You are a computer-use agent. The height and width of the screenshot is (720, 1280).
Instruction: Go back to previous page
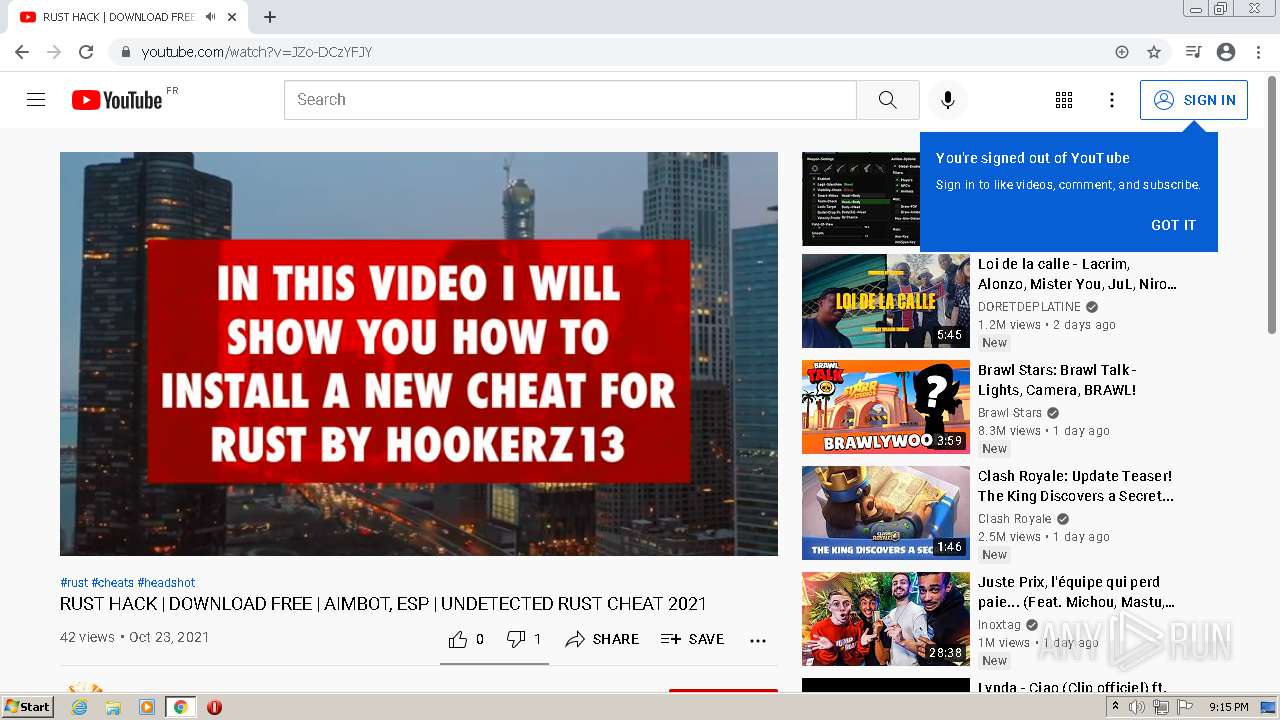tap(22, 52)
